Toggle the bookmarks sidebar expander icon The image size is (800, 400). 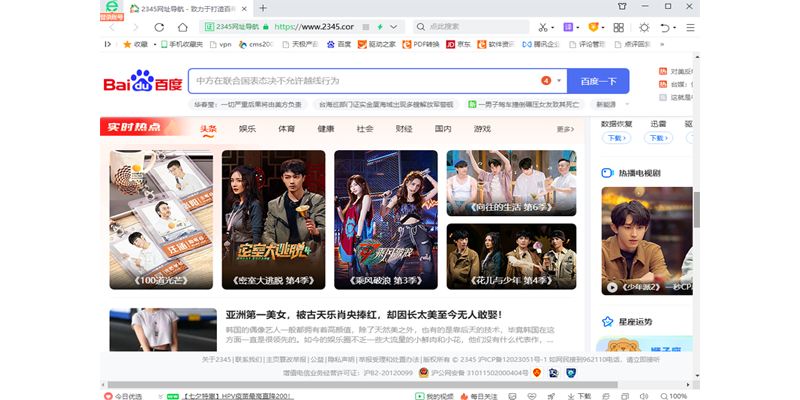[108, 44]
